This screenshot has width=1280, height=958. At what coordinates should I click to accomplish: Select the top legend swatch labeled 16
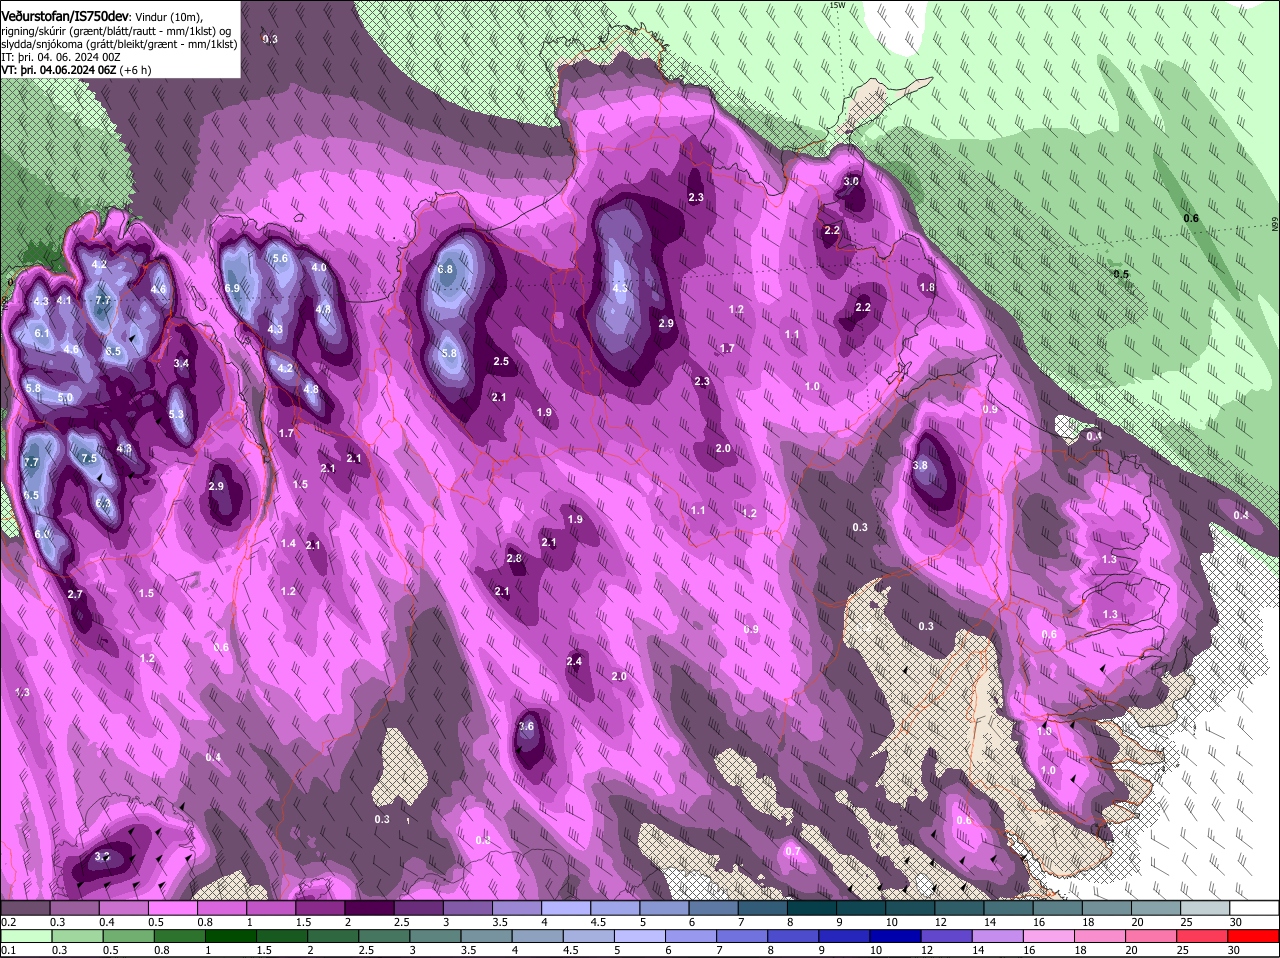pos(1057,907)
